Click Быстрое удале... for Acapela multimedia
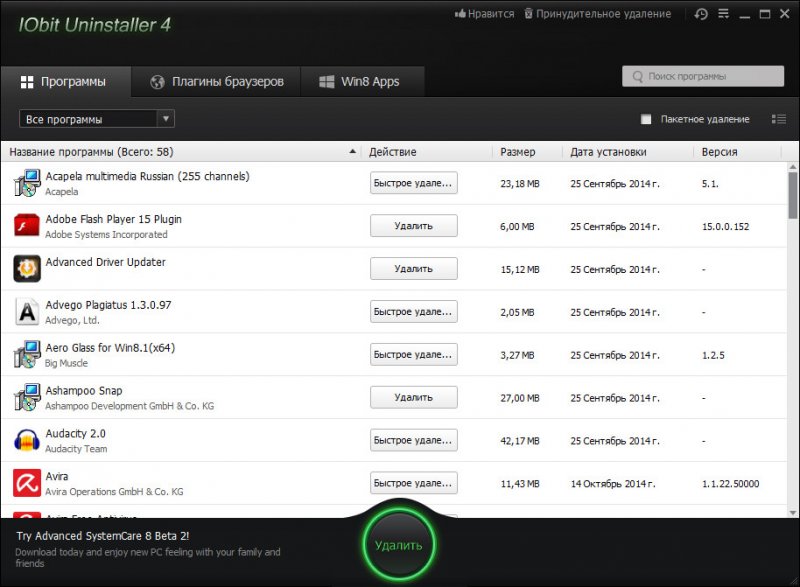 pos(413,183)
